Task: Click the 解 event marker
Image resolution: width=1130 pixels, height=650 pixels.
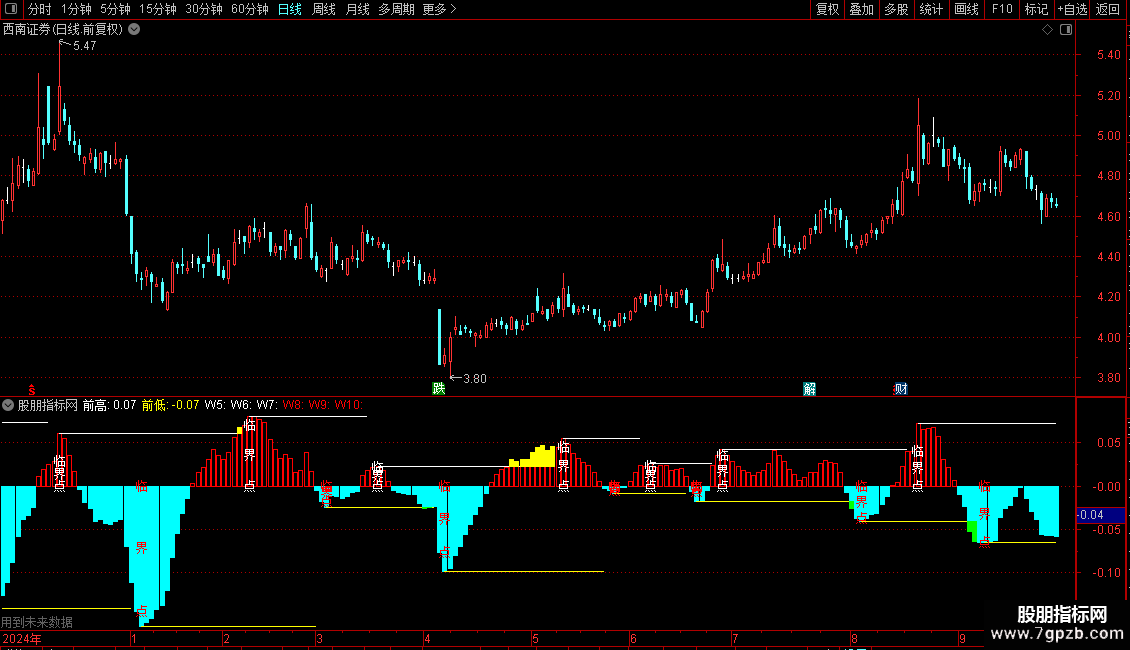Action: (x=809, y=389)
